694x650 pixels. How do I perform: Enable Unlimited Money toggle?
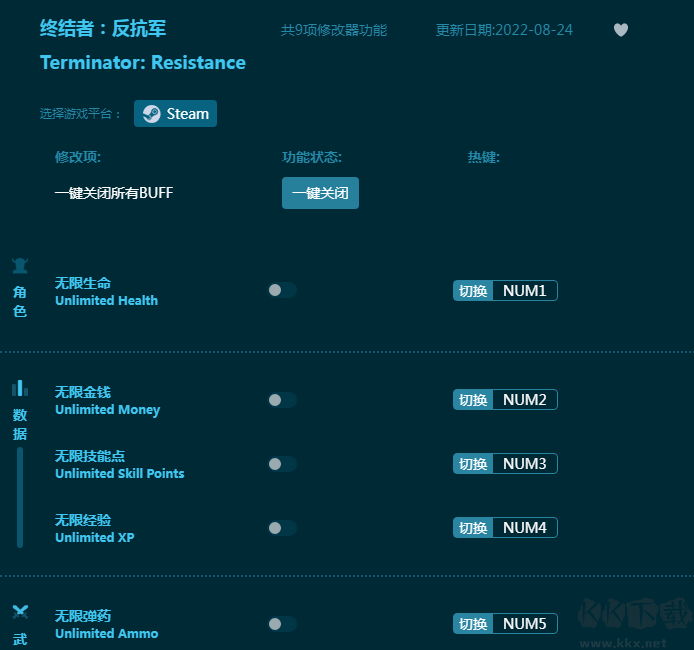pos(282,400)
